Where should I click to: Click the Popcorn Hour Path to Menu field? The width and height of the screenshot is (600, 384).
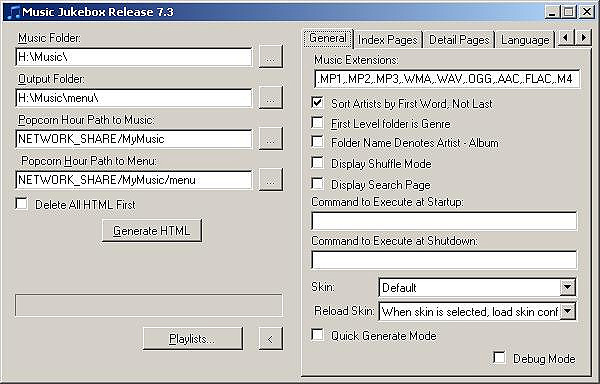point(134,179)
